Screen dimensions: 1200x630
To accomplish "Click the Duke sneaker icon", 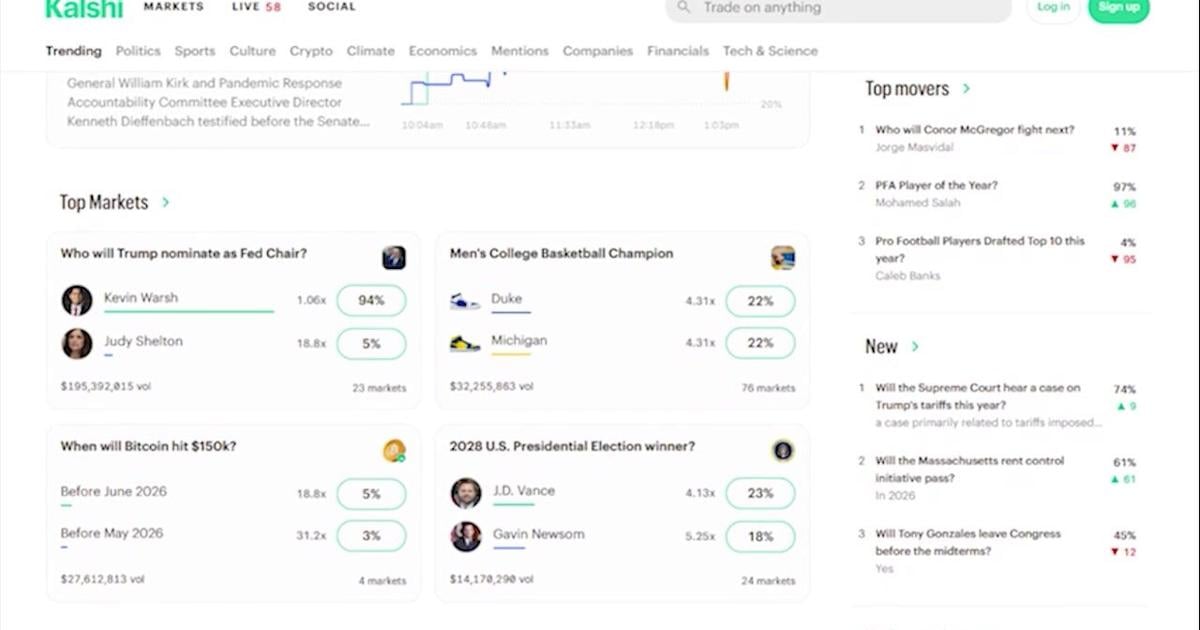I will tap(465, 300).
